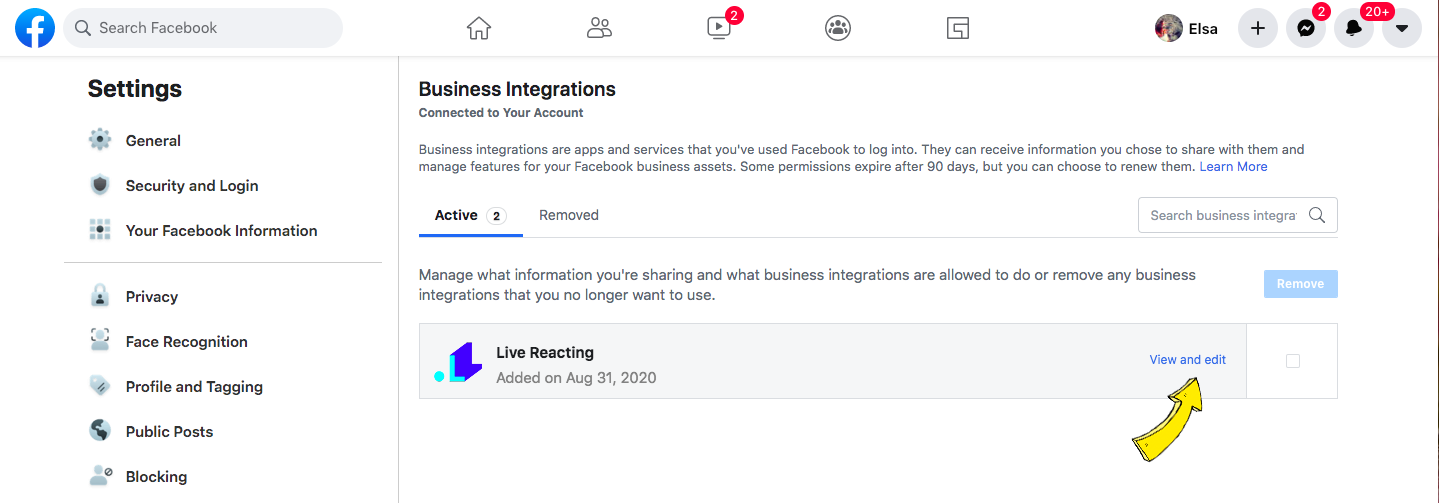Click the Learn More link
Screen dimensions: 1439x503
[x=1233, y=167]
